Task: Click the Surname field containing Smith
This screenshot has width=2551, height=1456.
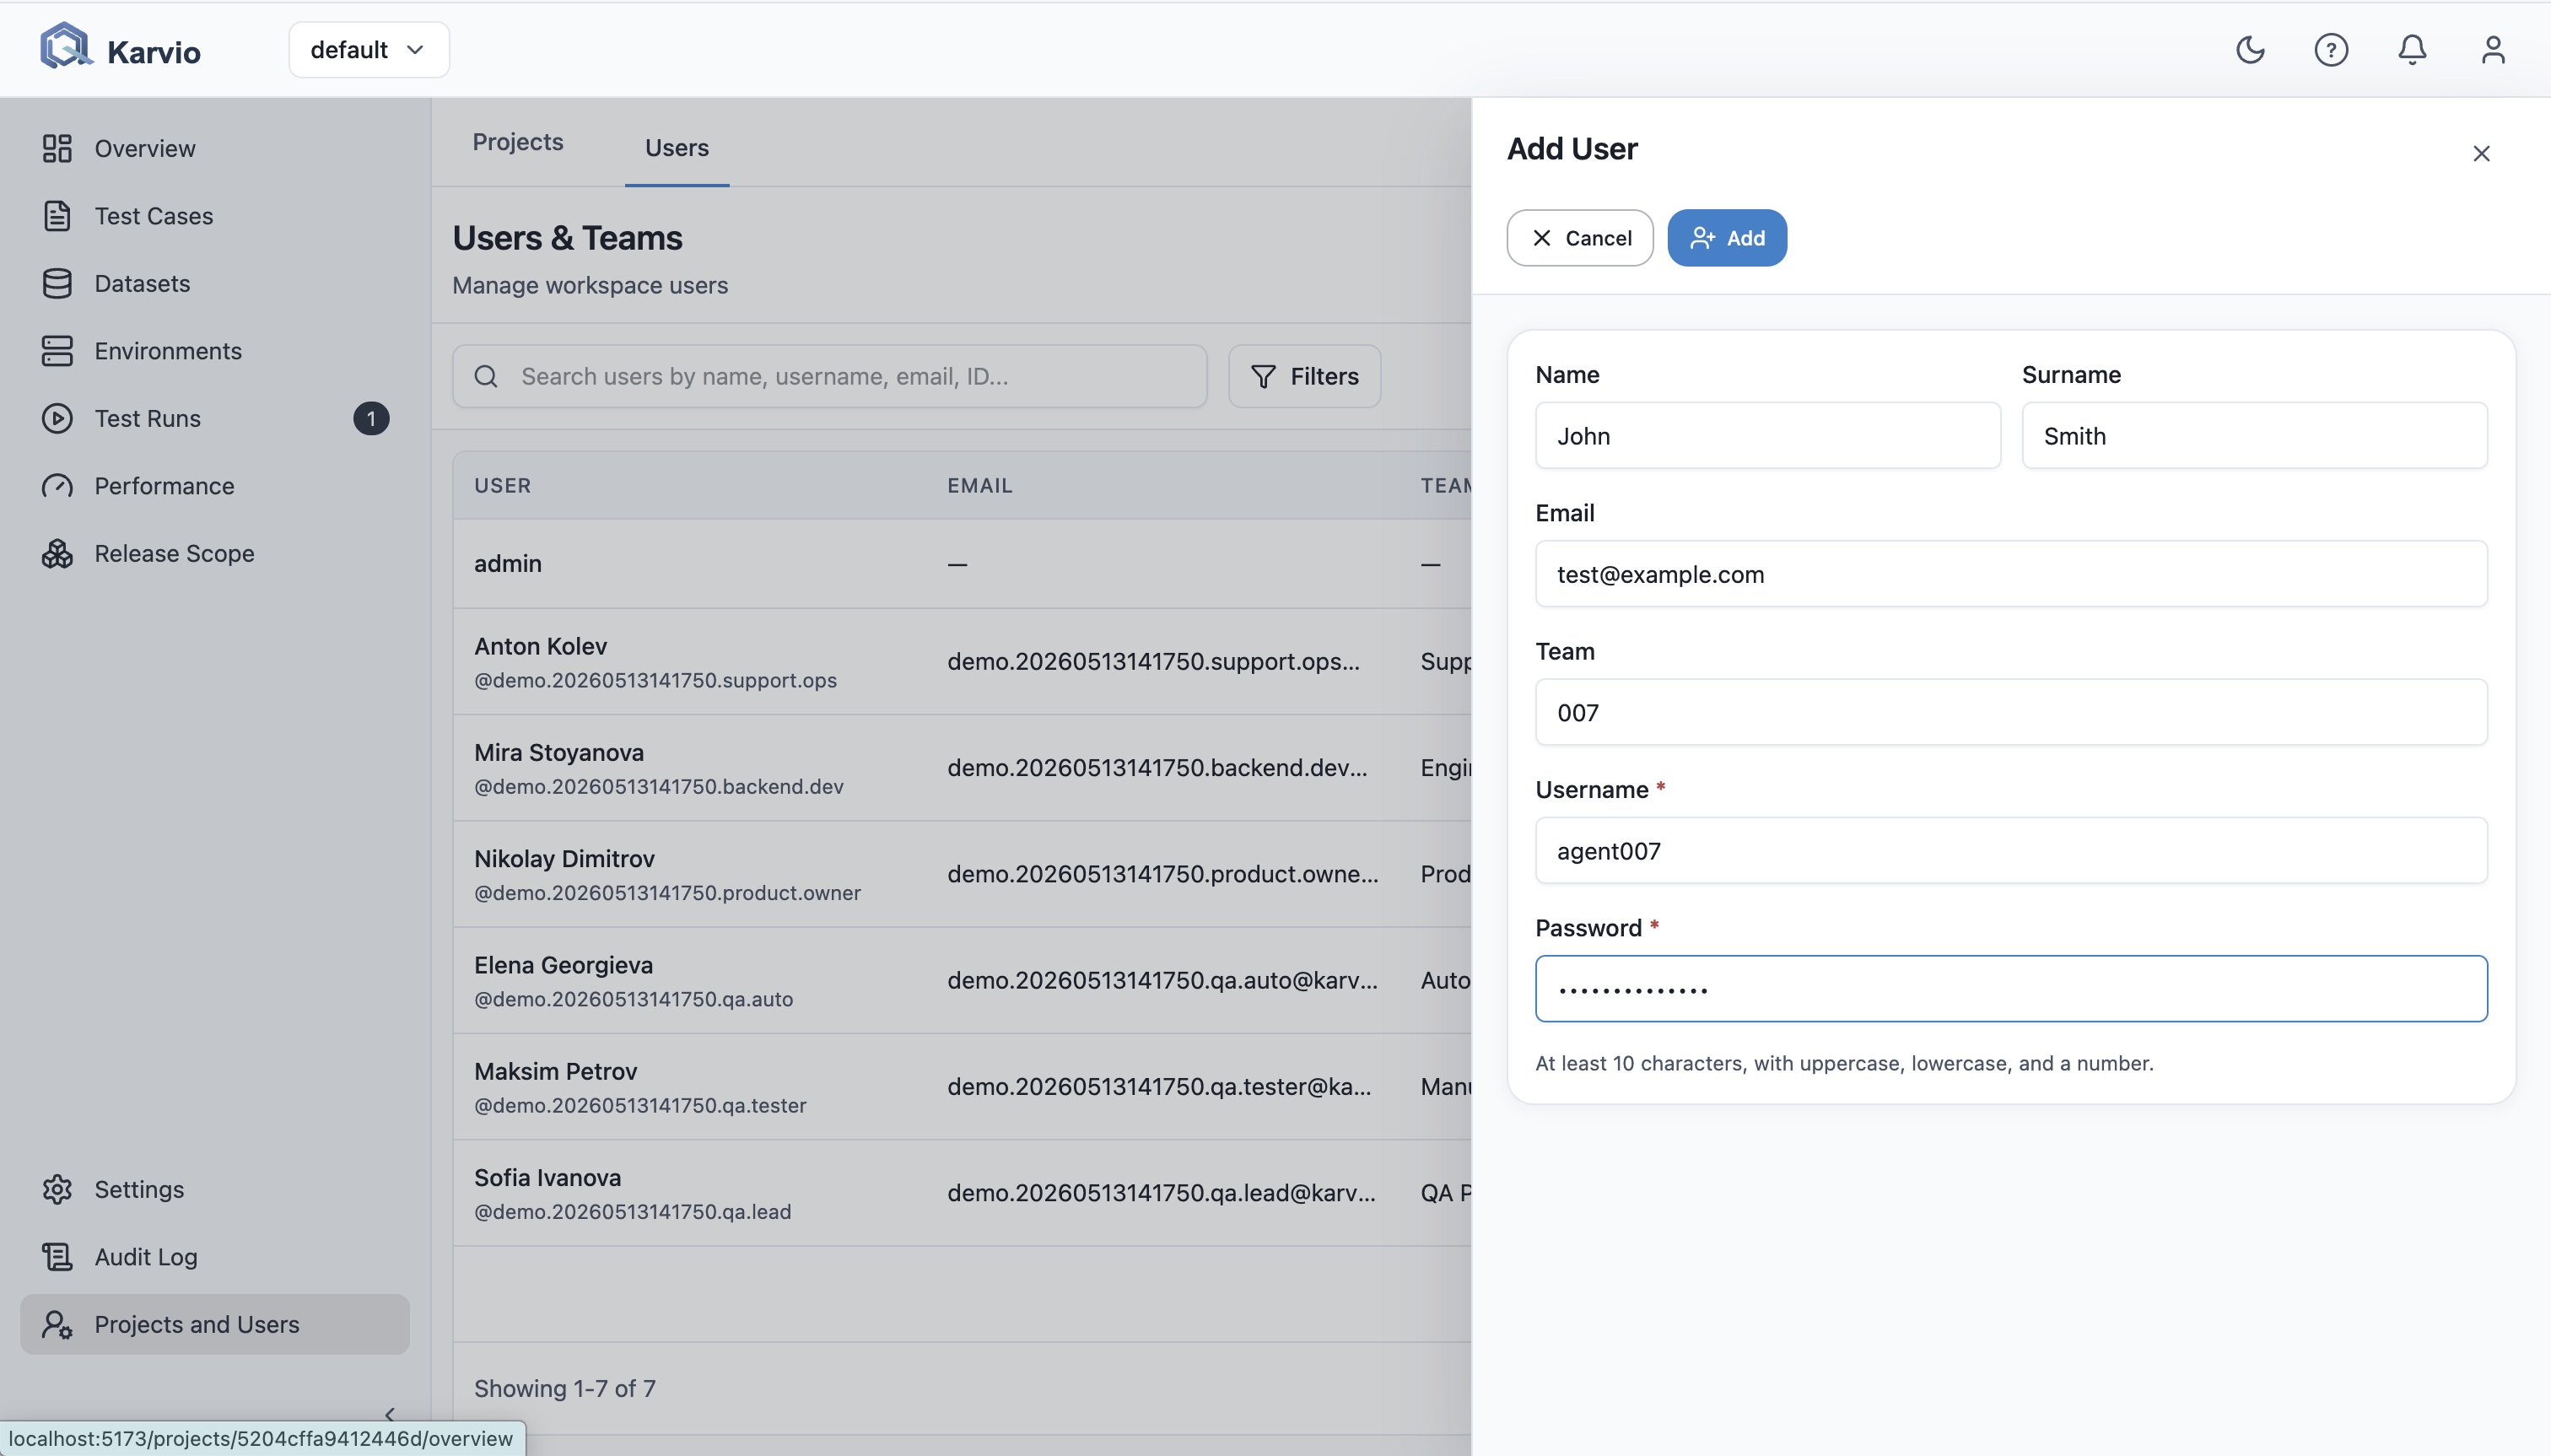Action: point(2254,436)
